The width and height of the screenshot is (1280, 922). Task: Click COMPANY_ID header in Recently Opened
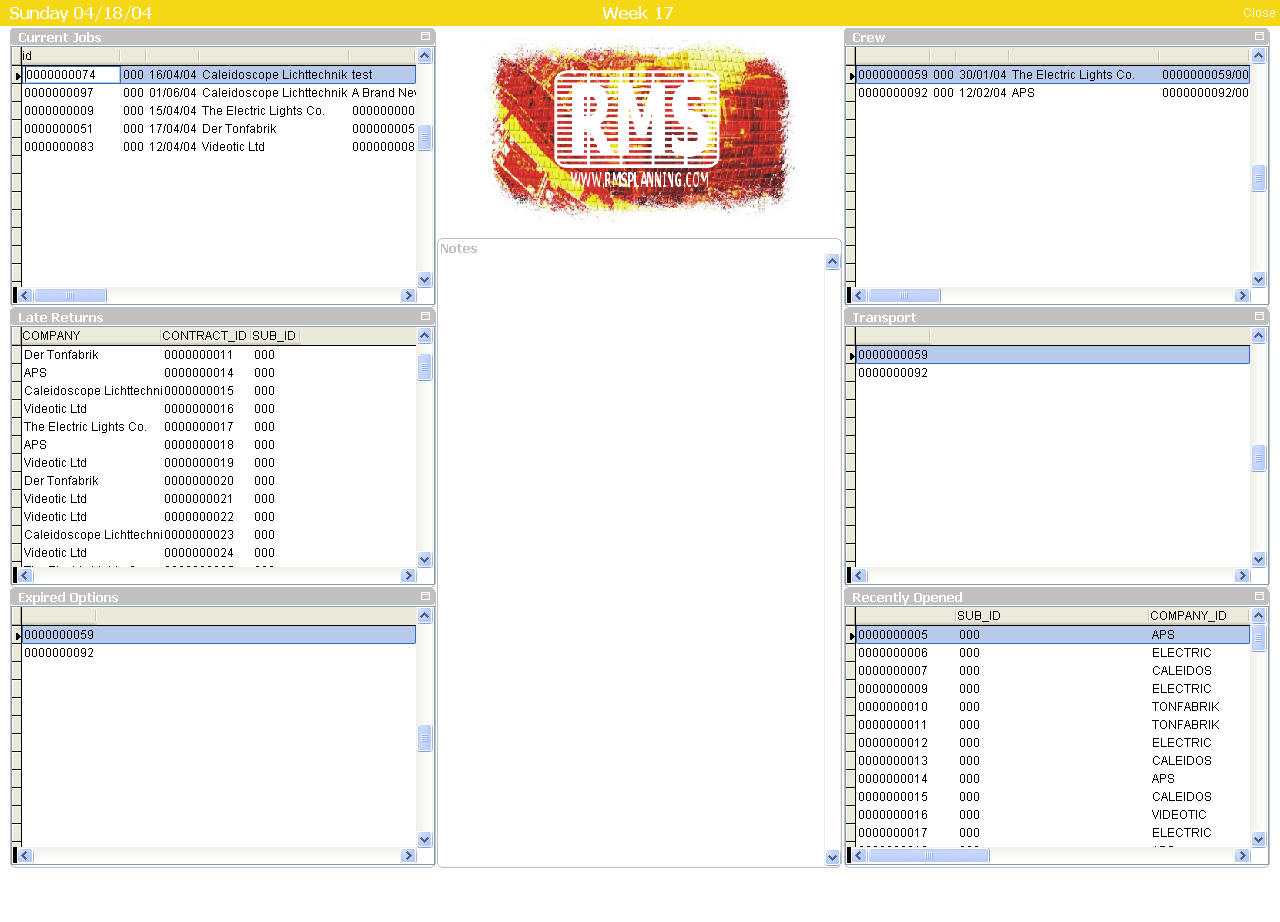click(x=1199, y=616)
